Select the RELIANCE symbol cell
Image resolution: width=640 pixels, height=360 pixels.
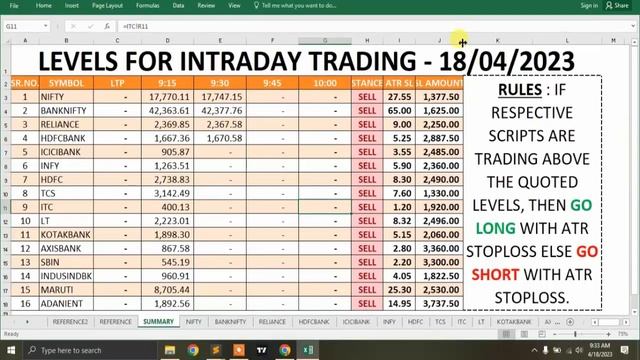[66, 124]
